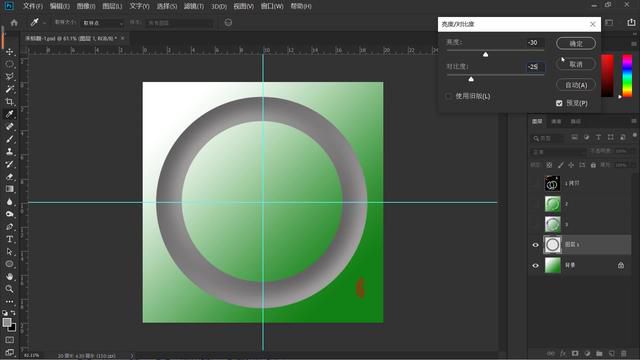Select the Blur tool
Image resolution: width=640 pixels, height=360 pixels.
tap(9, 202)
